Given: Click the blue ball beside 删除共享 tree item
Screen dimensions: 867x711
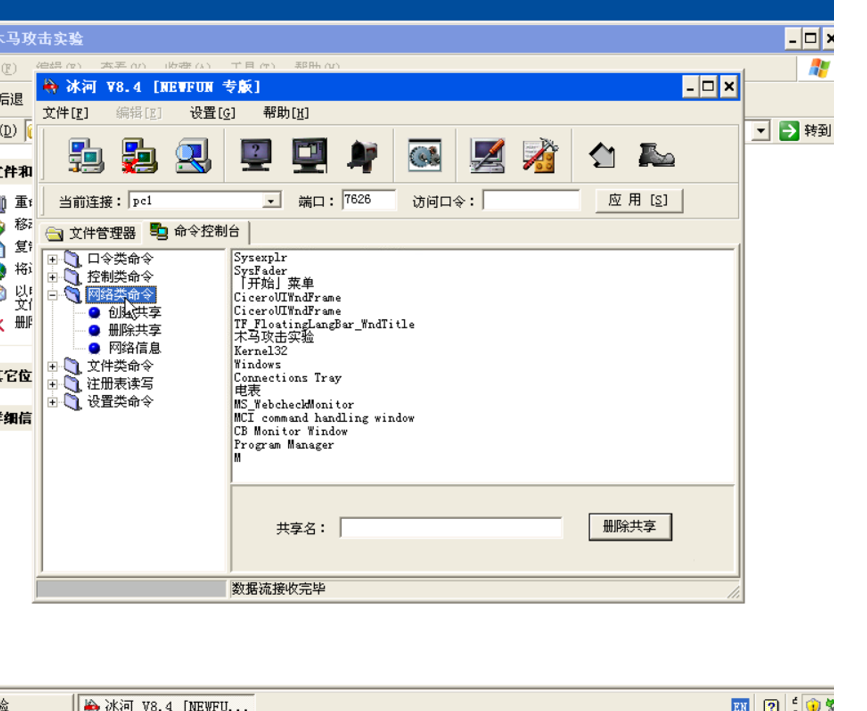Looking at the screenshot, I should [x=95, y=330].
